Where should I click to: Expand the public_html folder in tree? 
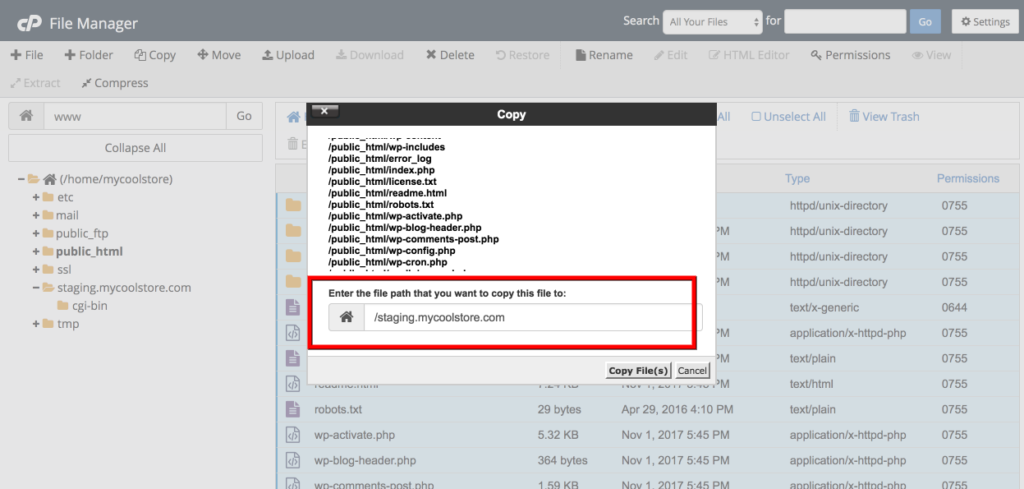pyautogui.click(x=36, y=251)
